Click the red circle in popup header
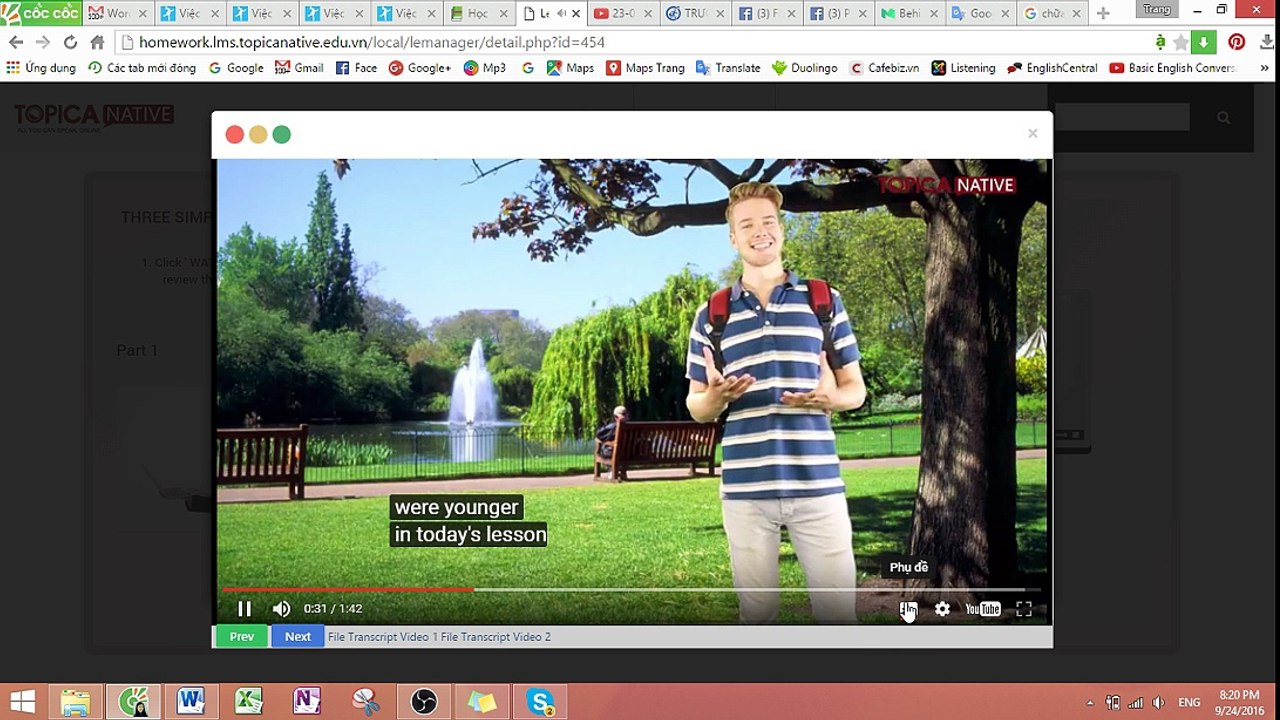This screenshot has height=720, width=1280. (234, 134)
